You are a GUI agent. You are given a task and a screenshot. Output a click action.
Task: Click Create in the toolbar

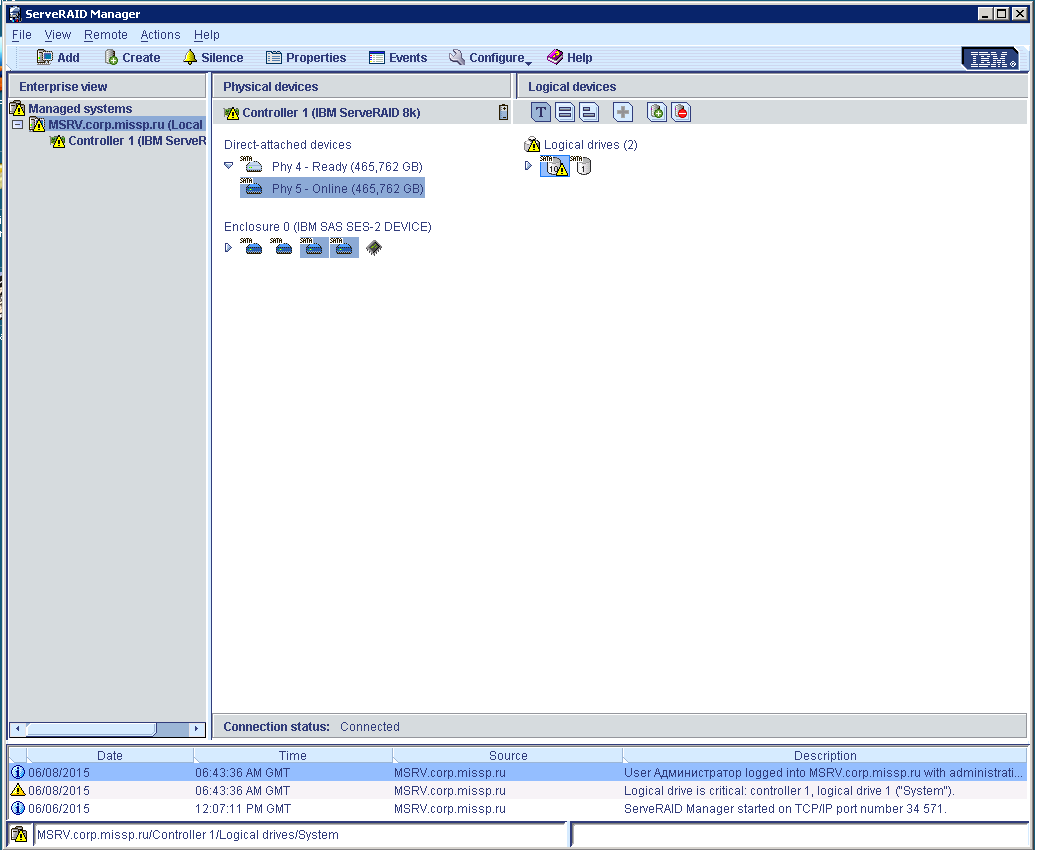click(132, 58)
